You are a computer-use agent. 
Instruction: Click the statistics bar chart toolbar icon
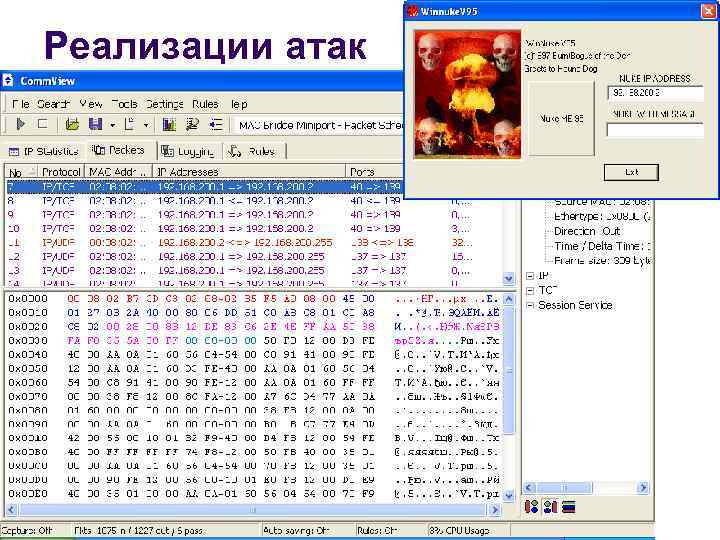point(169,124)
